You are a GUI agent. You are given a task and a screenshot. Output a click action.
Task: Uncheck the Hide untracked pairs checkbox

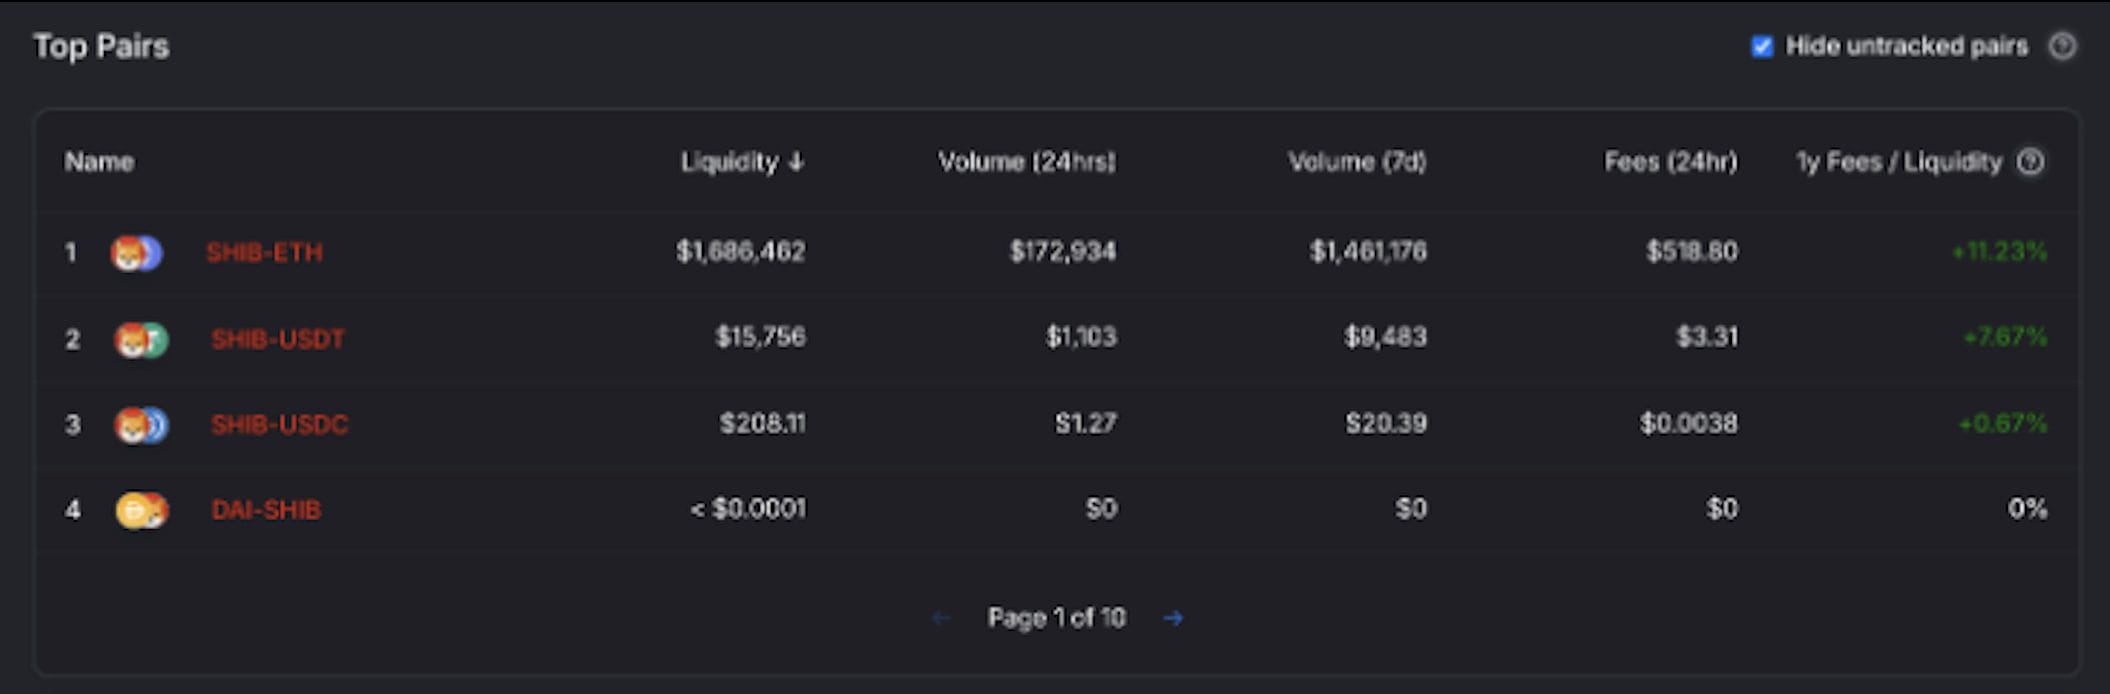tap(1762, 47)
